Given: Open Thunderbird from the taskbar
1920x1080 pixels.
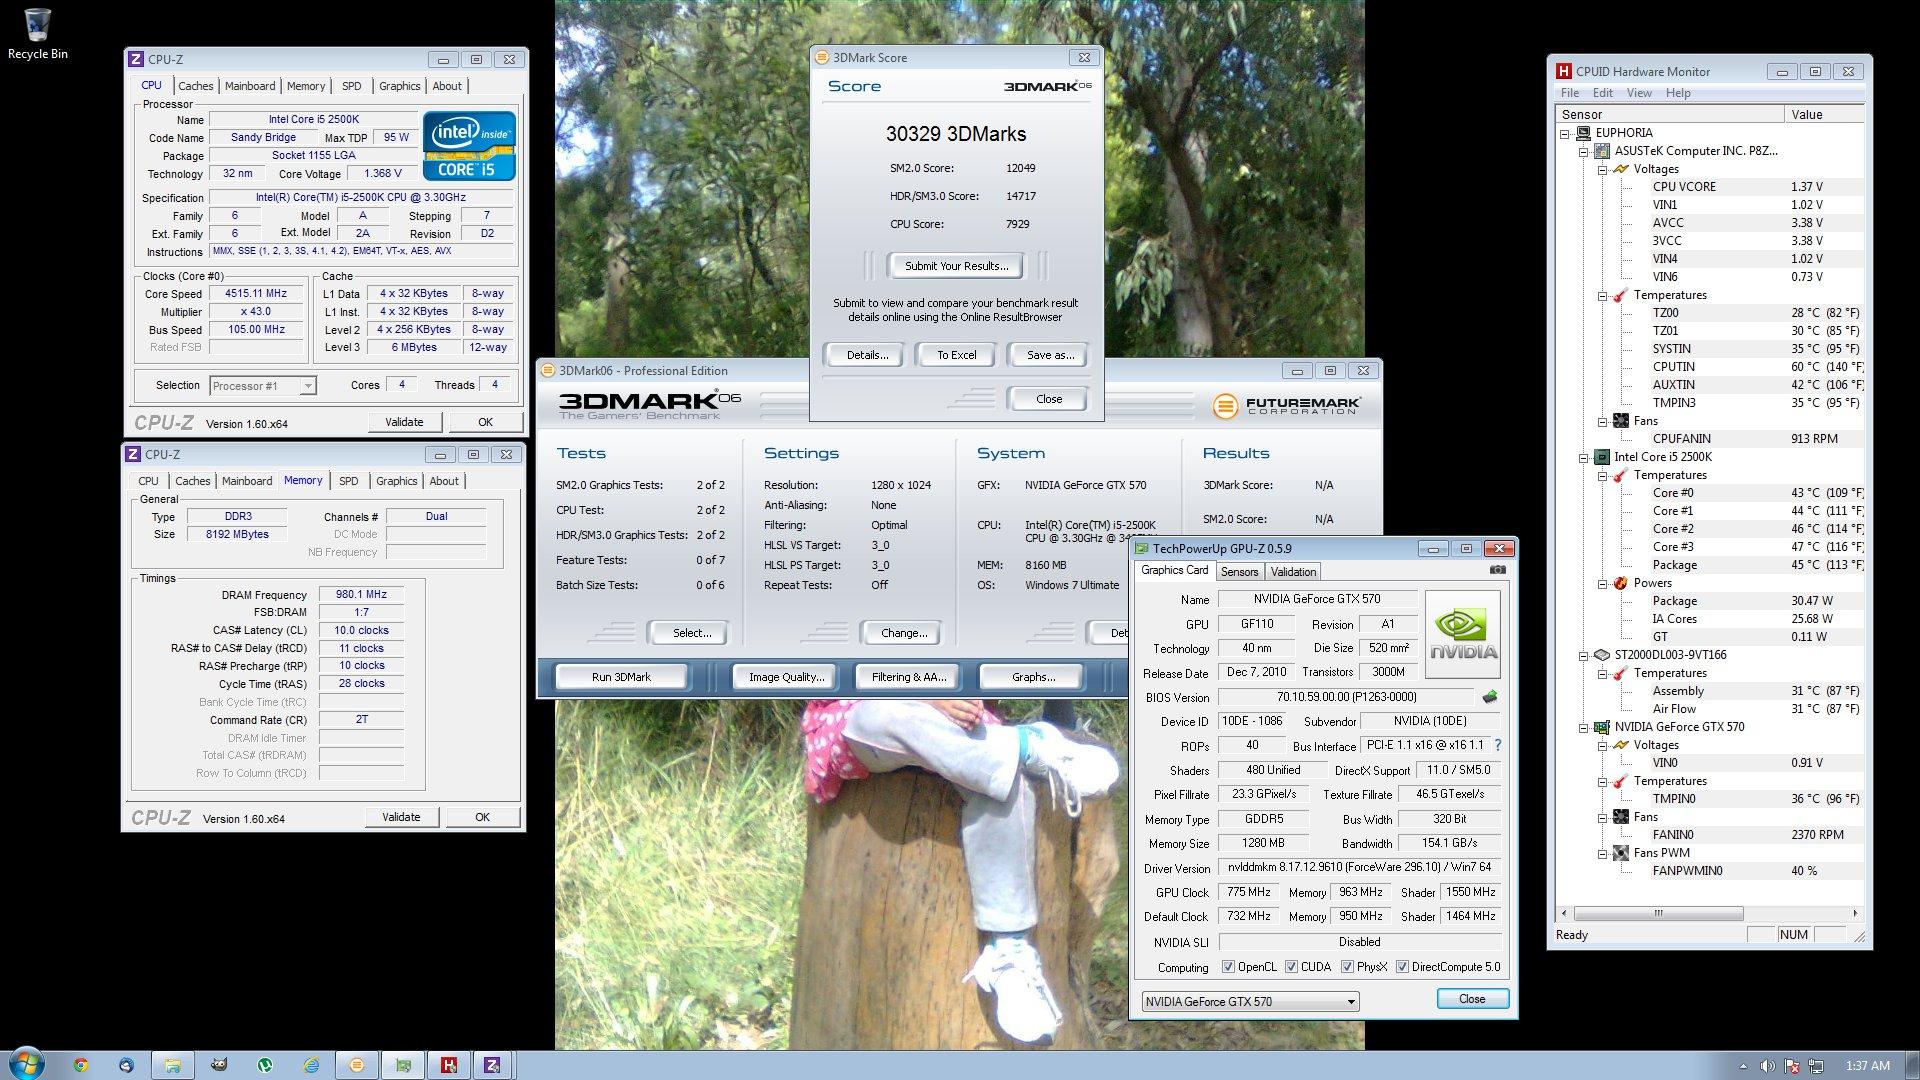Looking at the screenshot, I should click(x=126, y=1065).
